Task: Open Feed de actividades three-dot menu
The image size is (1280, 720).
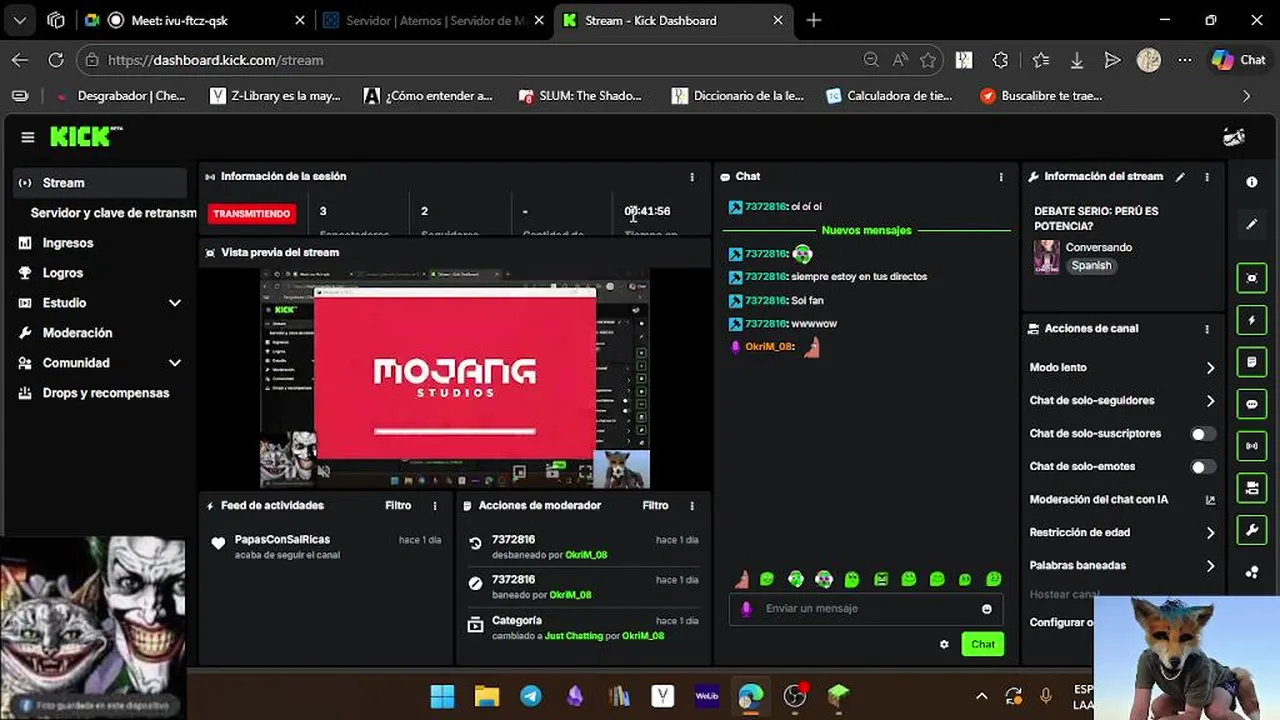Action: (435, 506)
